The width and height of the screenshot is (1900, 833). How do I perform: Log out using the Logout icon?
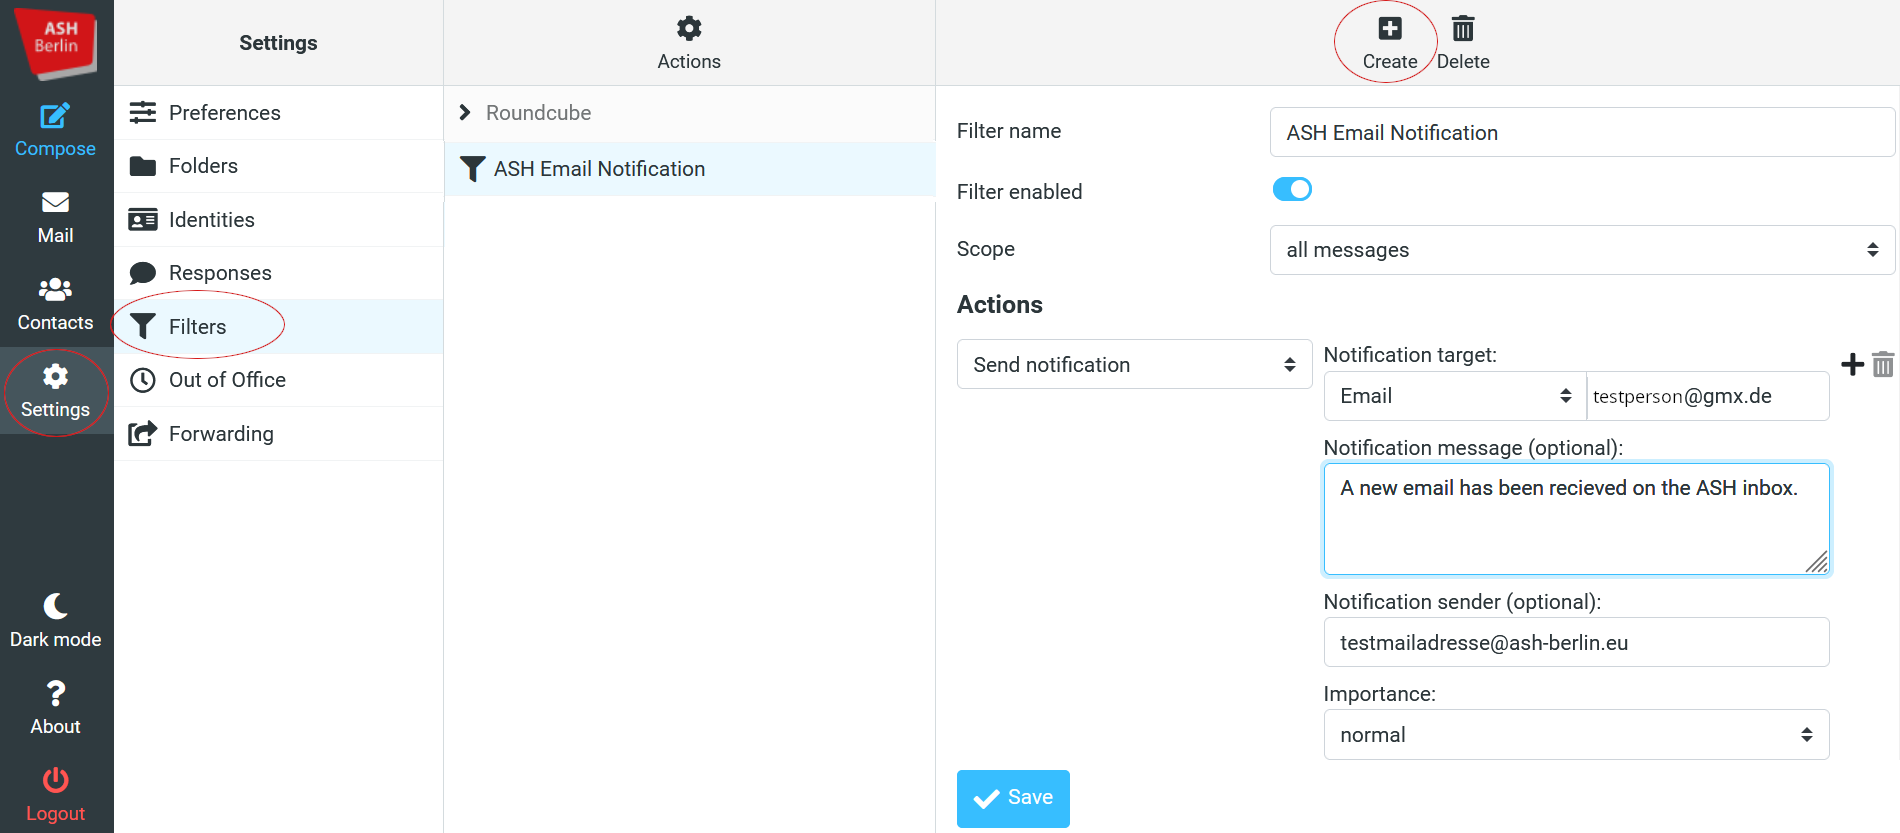tap(56, 795)
